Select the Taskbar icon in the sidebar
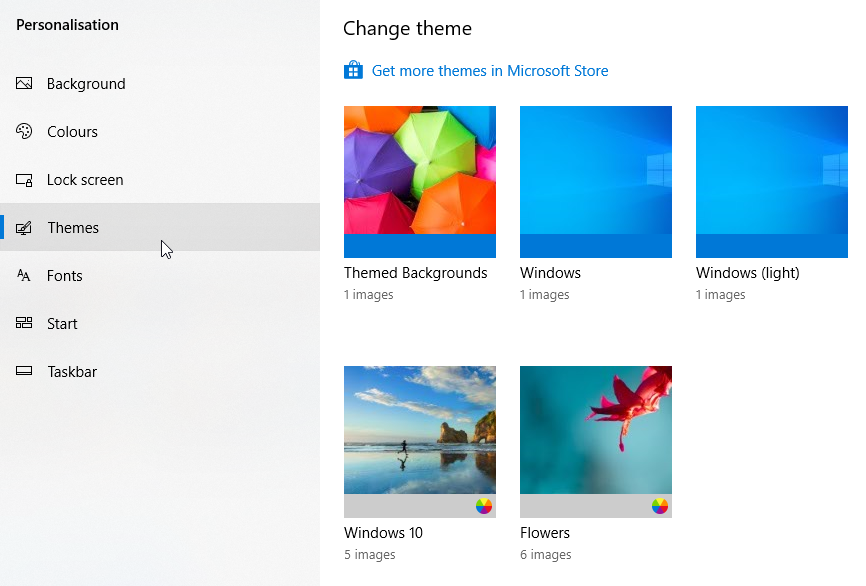866x586 pixels. pos(23,372)
